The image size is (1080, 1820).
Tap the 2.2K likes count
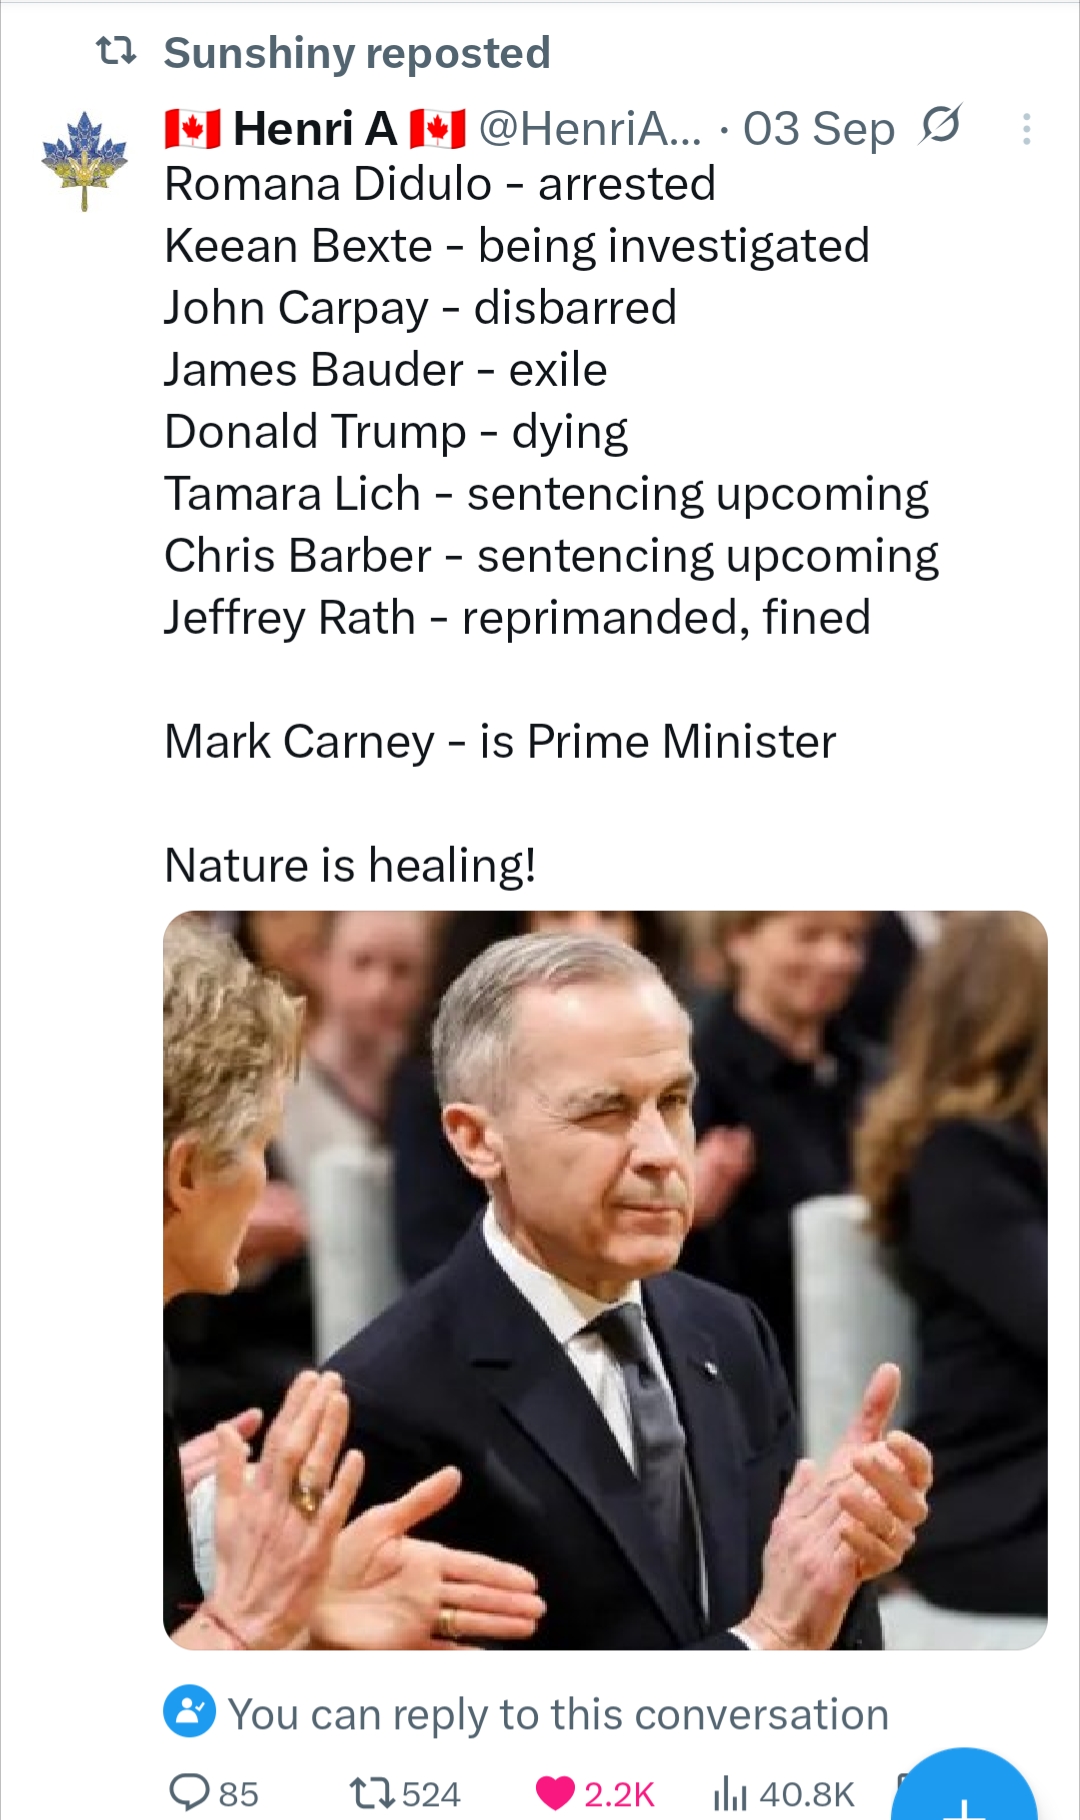pos(619,1794)
